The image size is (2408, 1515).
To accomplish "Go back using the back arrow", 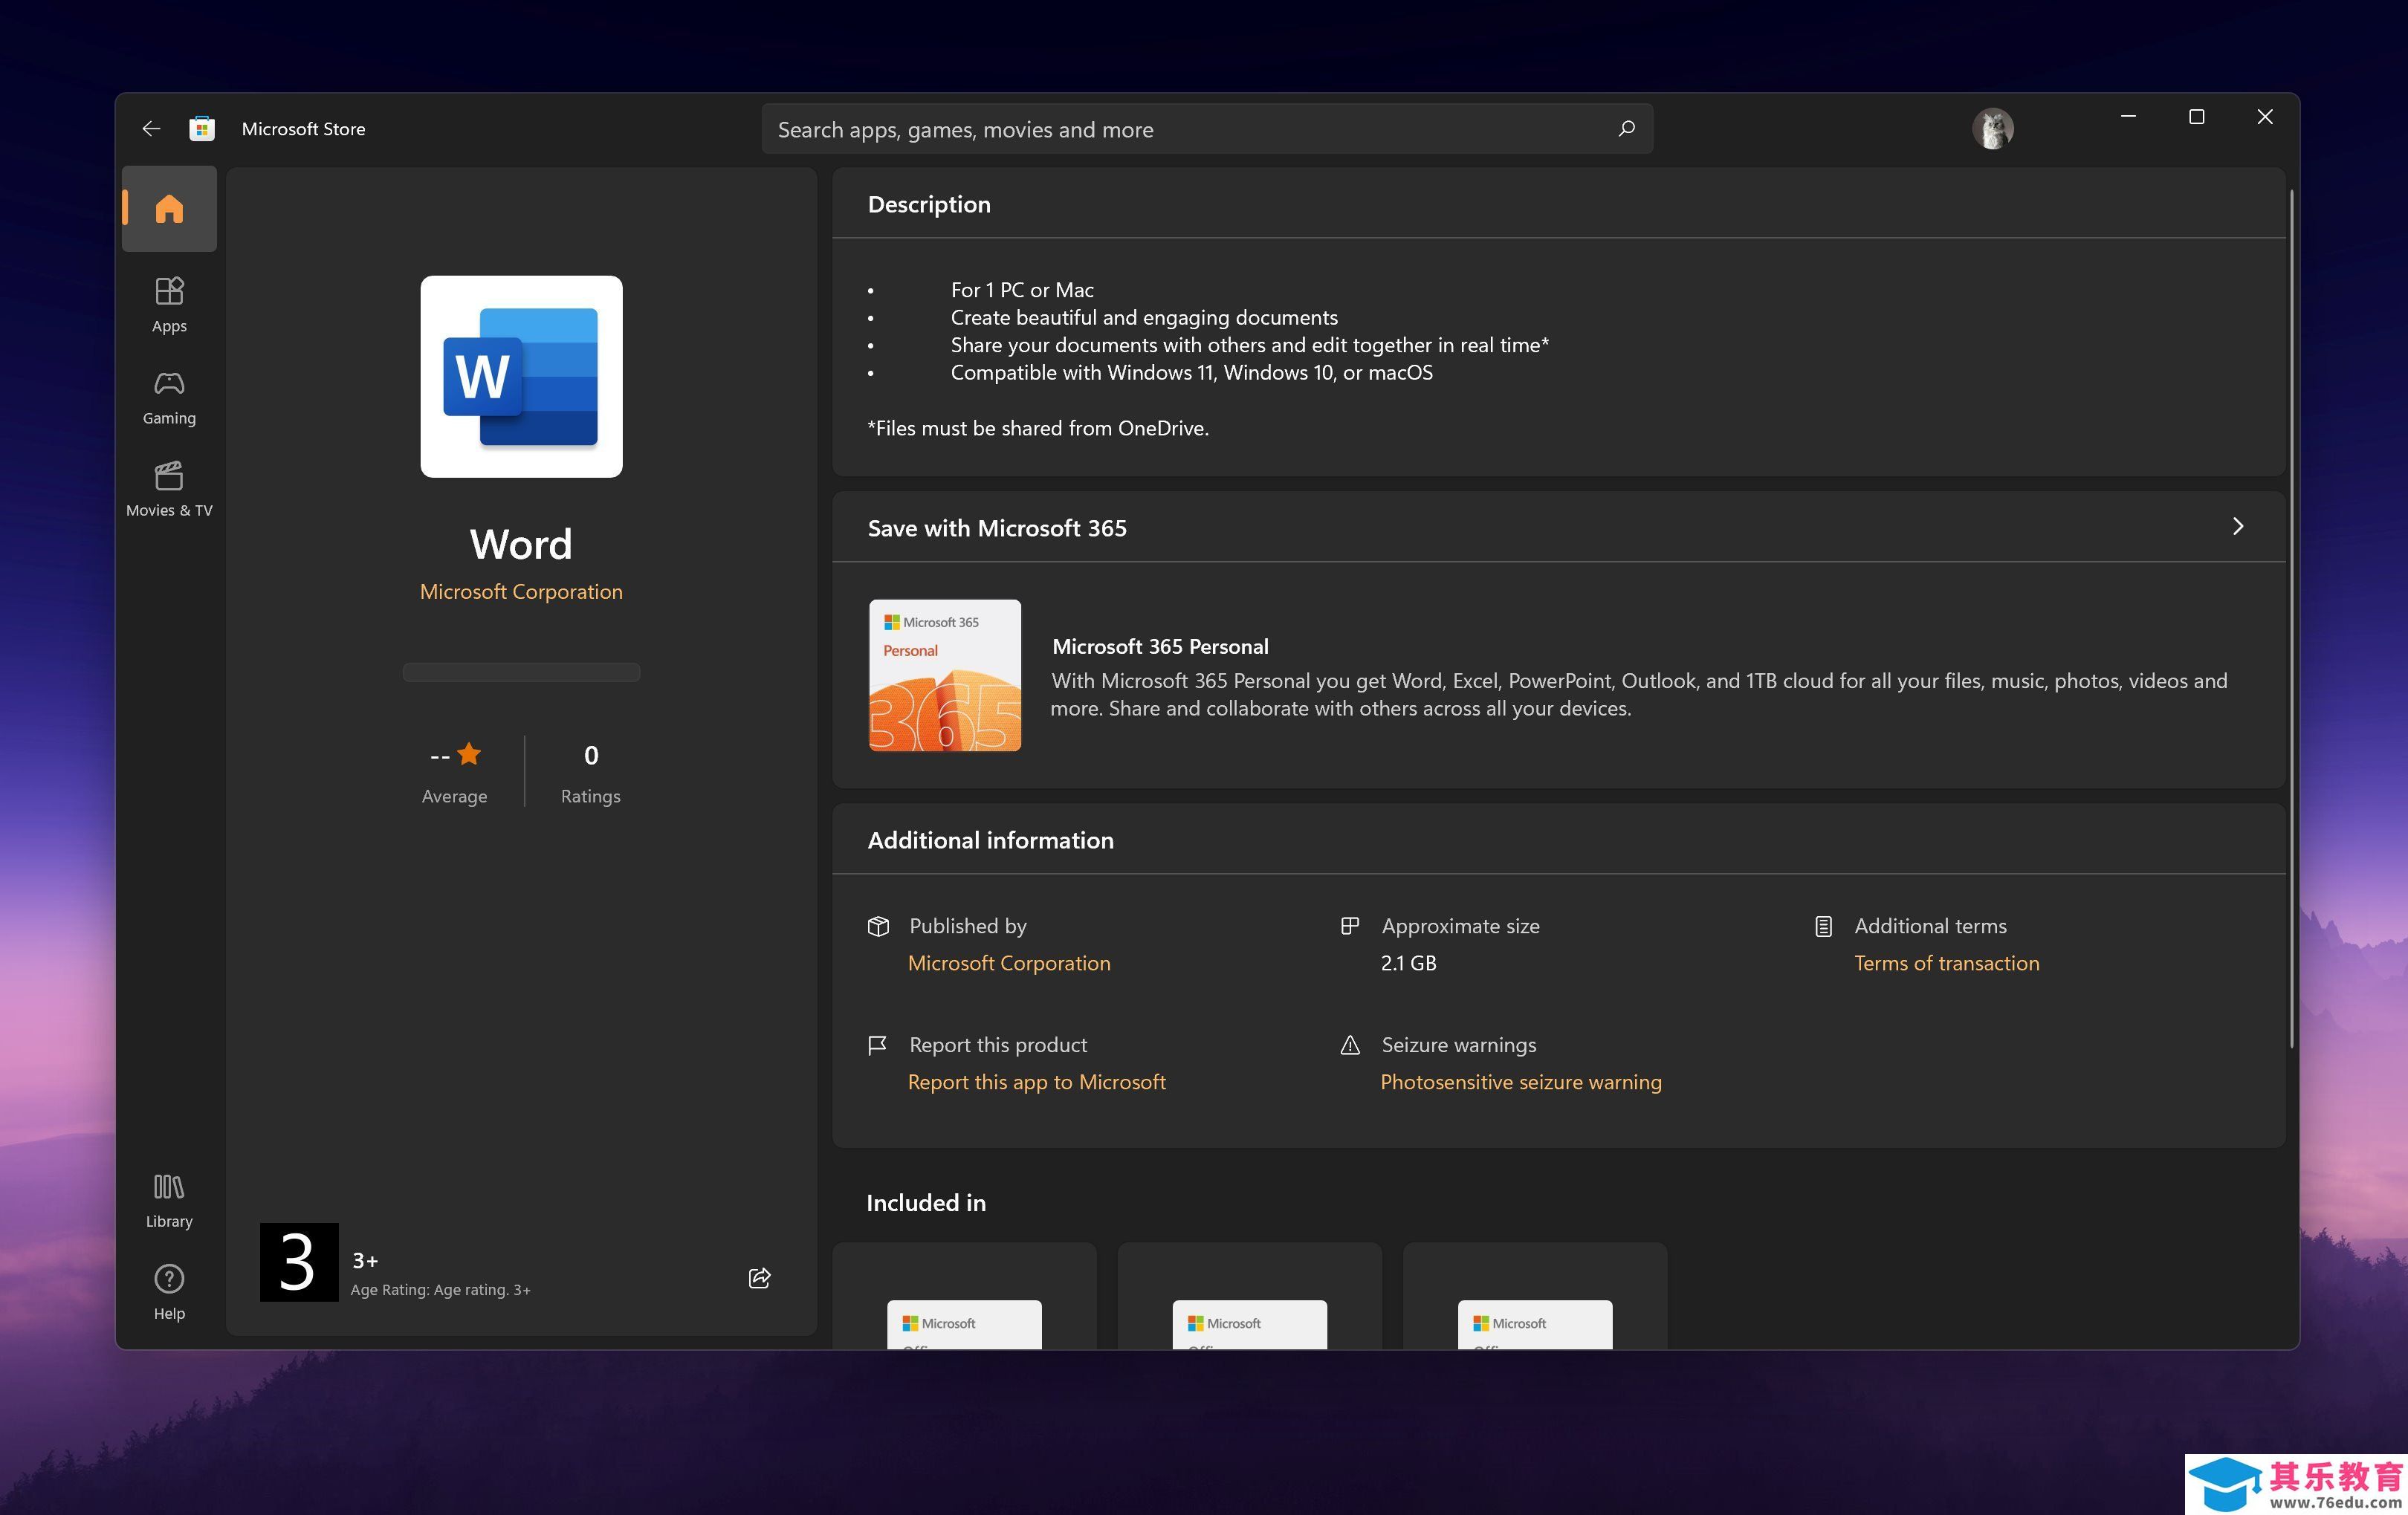I will (x=151, y=128).
